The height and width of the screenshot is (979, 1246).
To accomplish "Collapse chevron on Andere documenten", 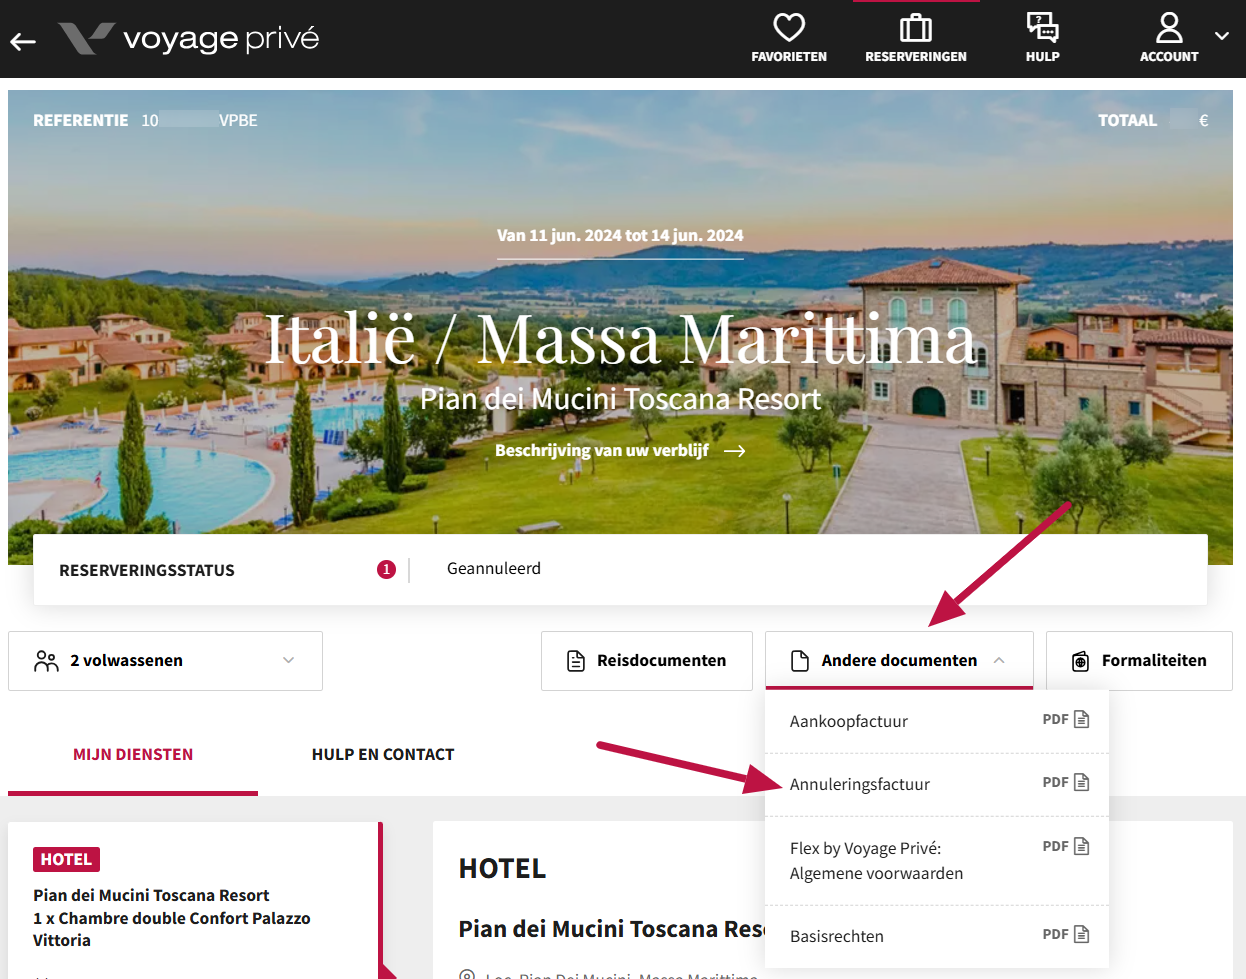I will pos(999,660).
